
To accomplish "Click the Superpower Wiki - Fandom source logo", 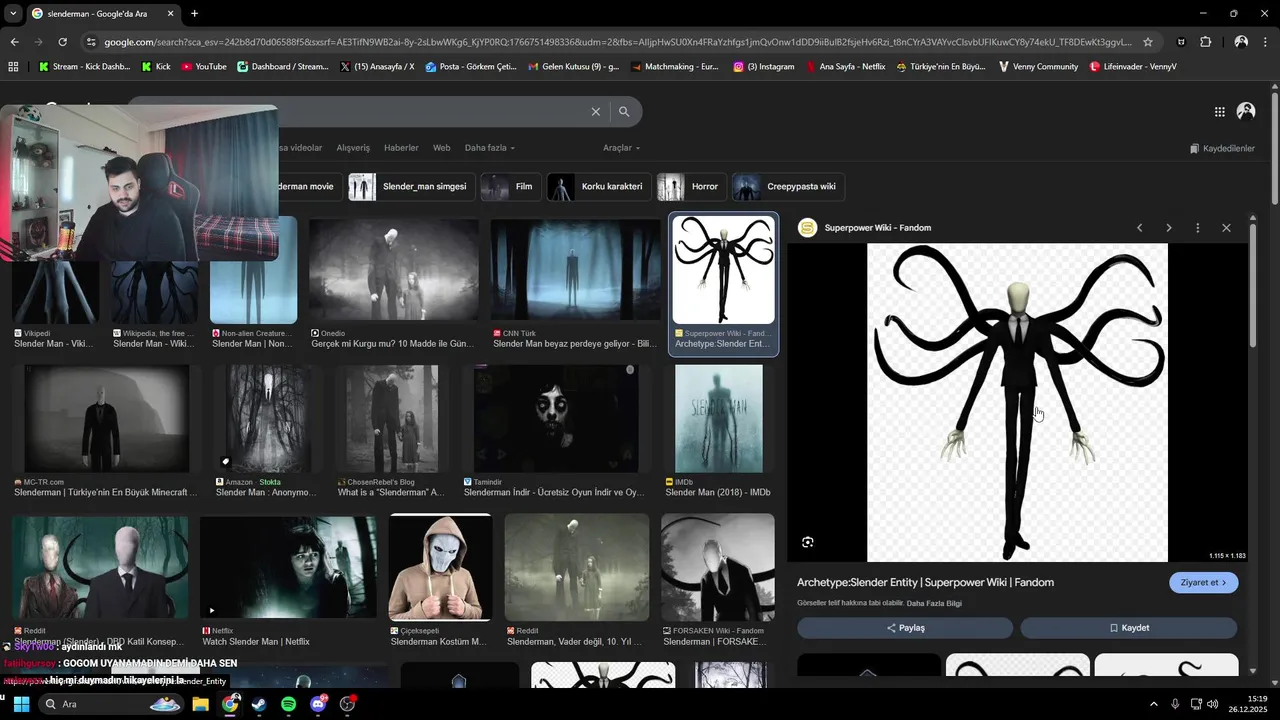I will (807, 228).
